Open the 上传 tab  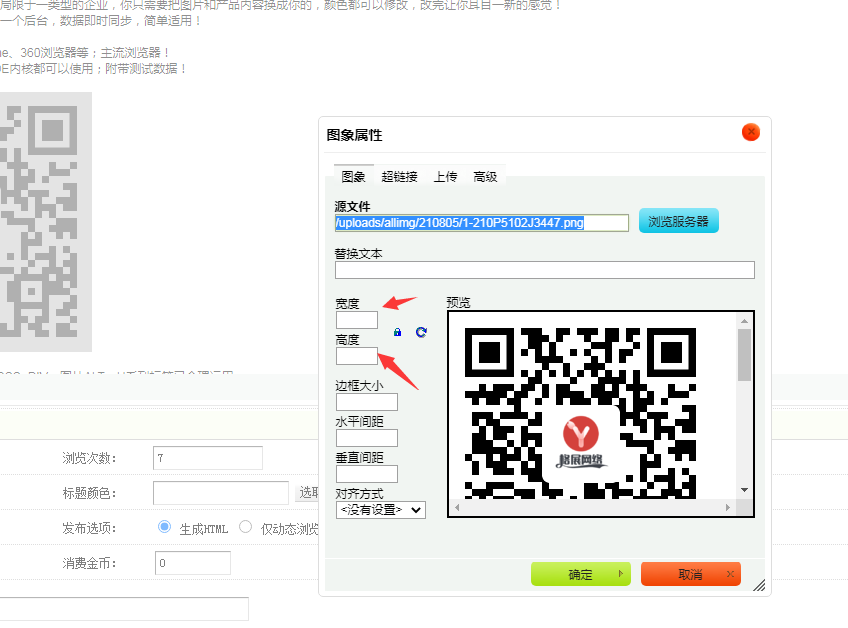(445, 176)
